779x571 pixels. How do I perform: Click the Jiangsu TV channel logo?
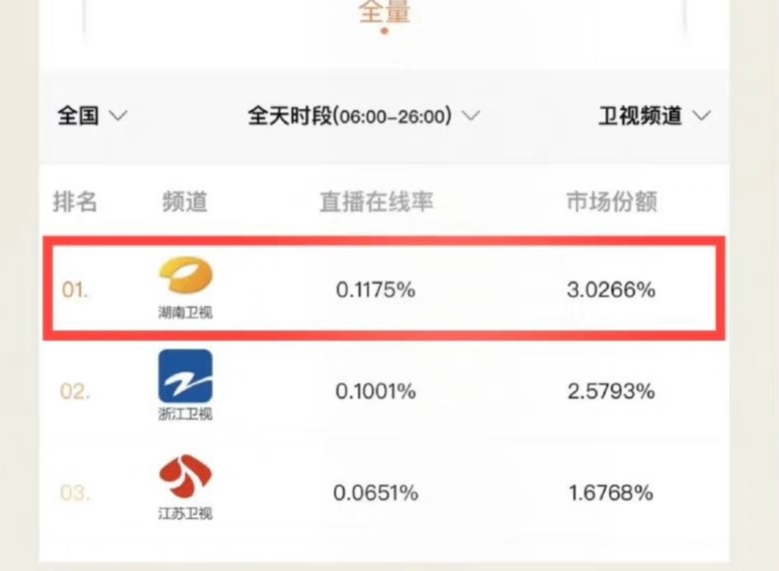(186, 478)
